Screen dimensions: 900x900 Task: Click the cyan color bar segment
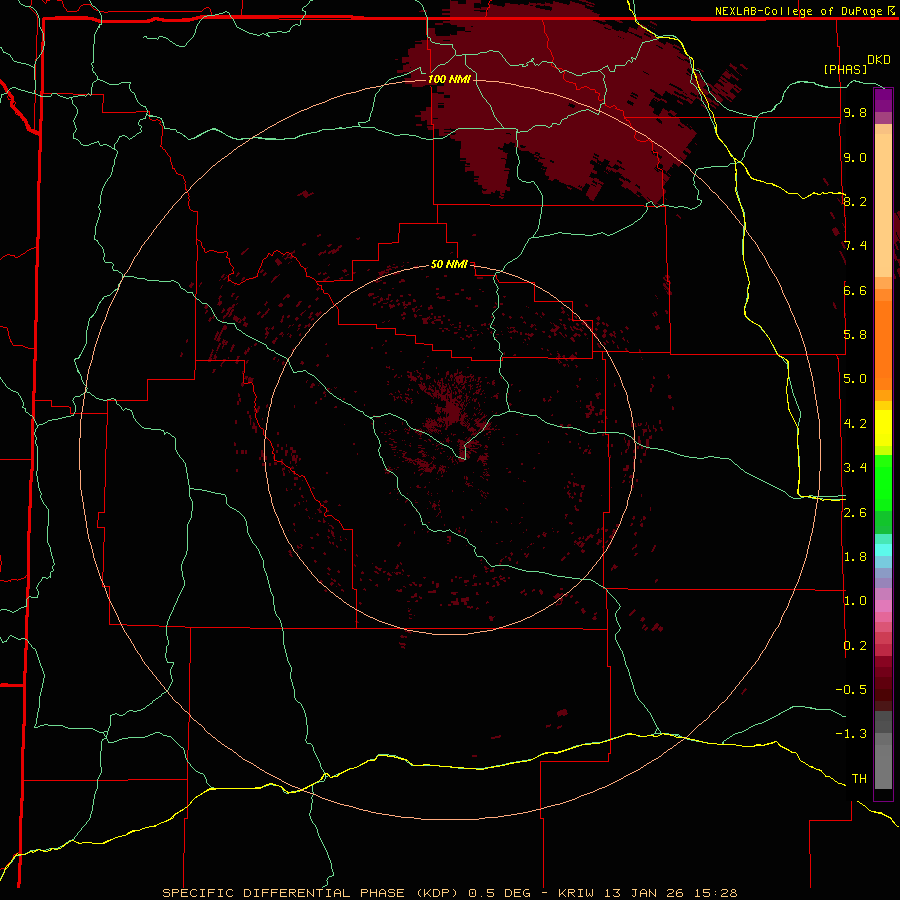tap(883, 550)
